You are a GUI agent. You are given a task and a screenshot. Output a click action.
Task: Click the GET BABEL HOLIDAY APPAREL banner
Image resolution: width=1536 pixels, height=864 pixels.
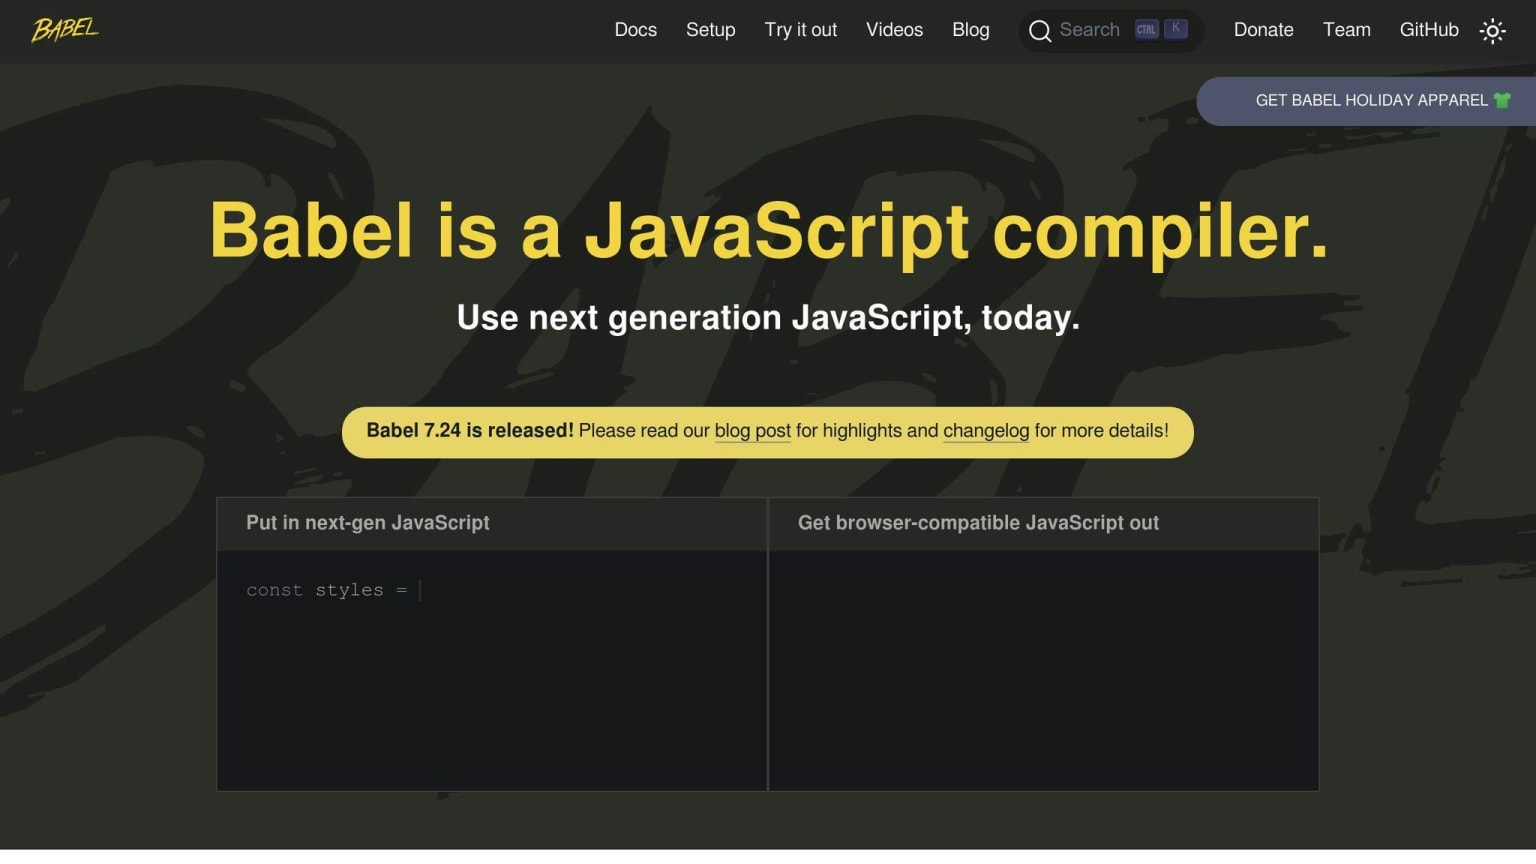(x=1366, y=101)
